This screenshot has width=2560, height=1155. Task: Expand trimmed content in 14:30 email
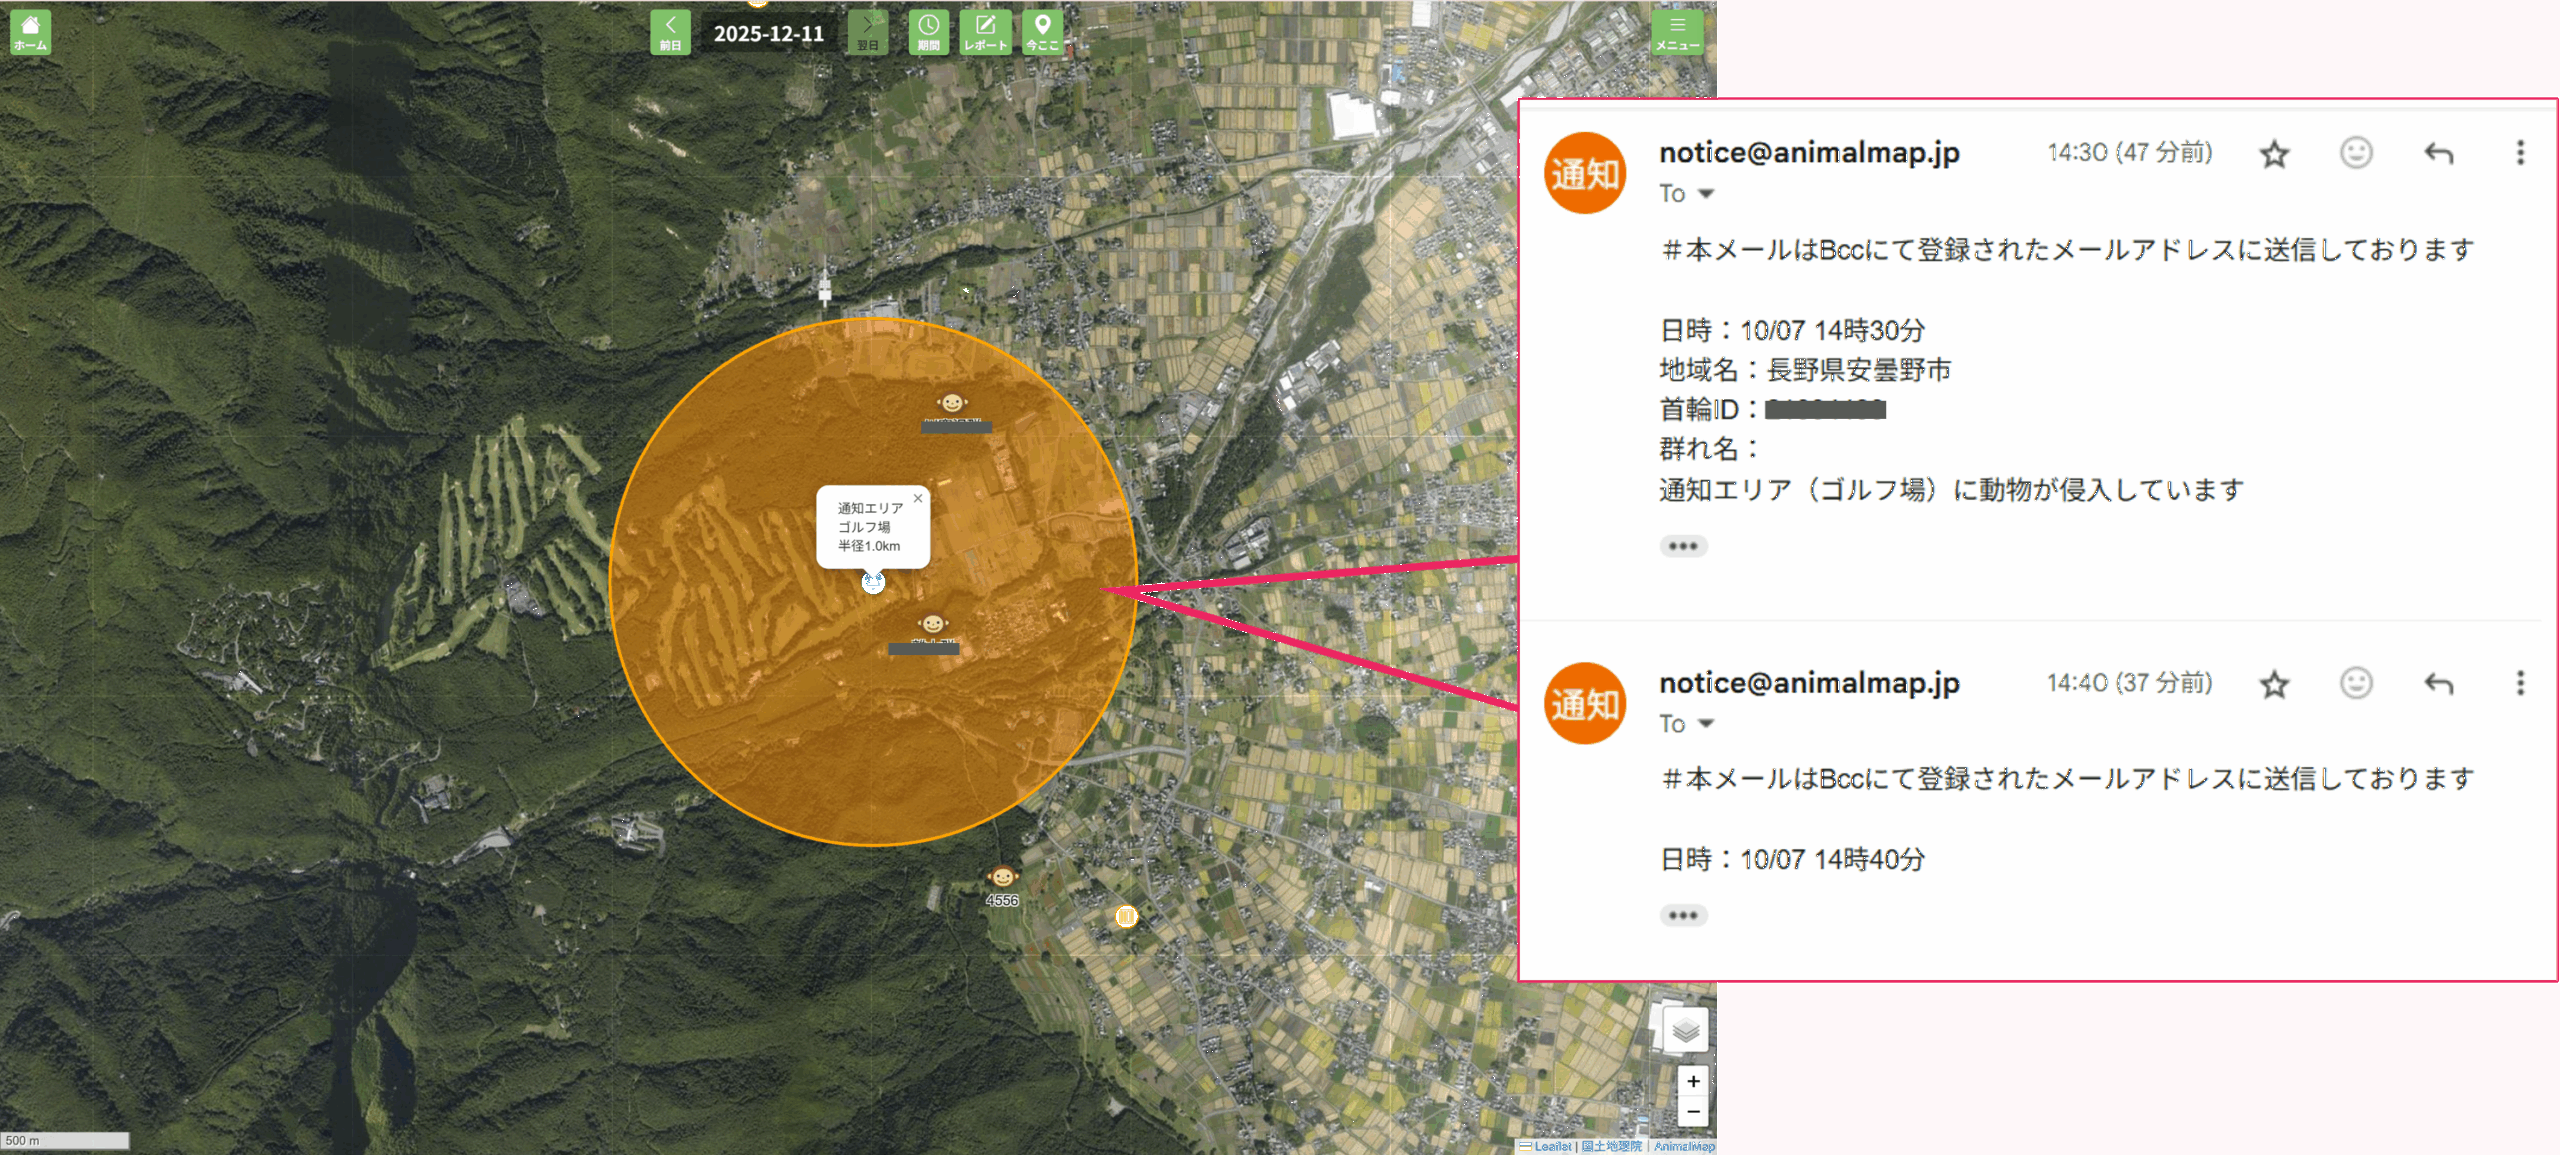[x=1683, y=546]
